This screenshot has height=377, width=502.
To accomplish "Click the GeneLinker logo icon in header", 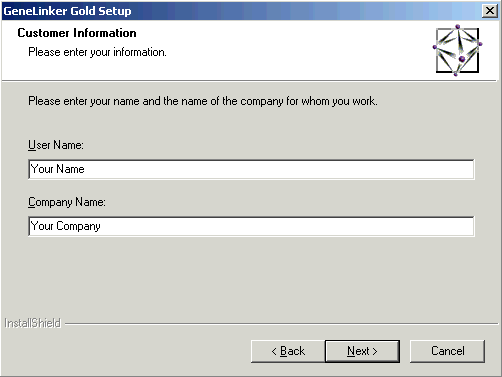I will tap(457, 50).
